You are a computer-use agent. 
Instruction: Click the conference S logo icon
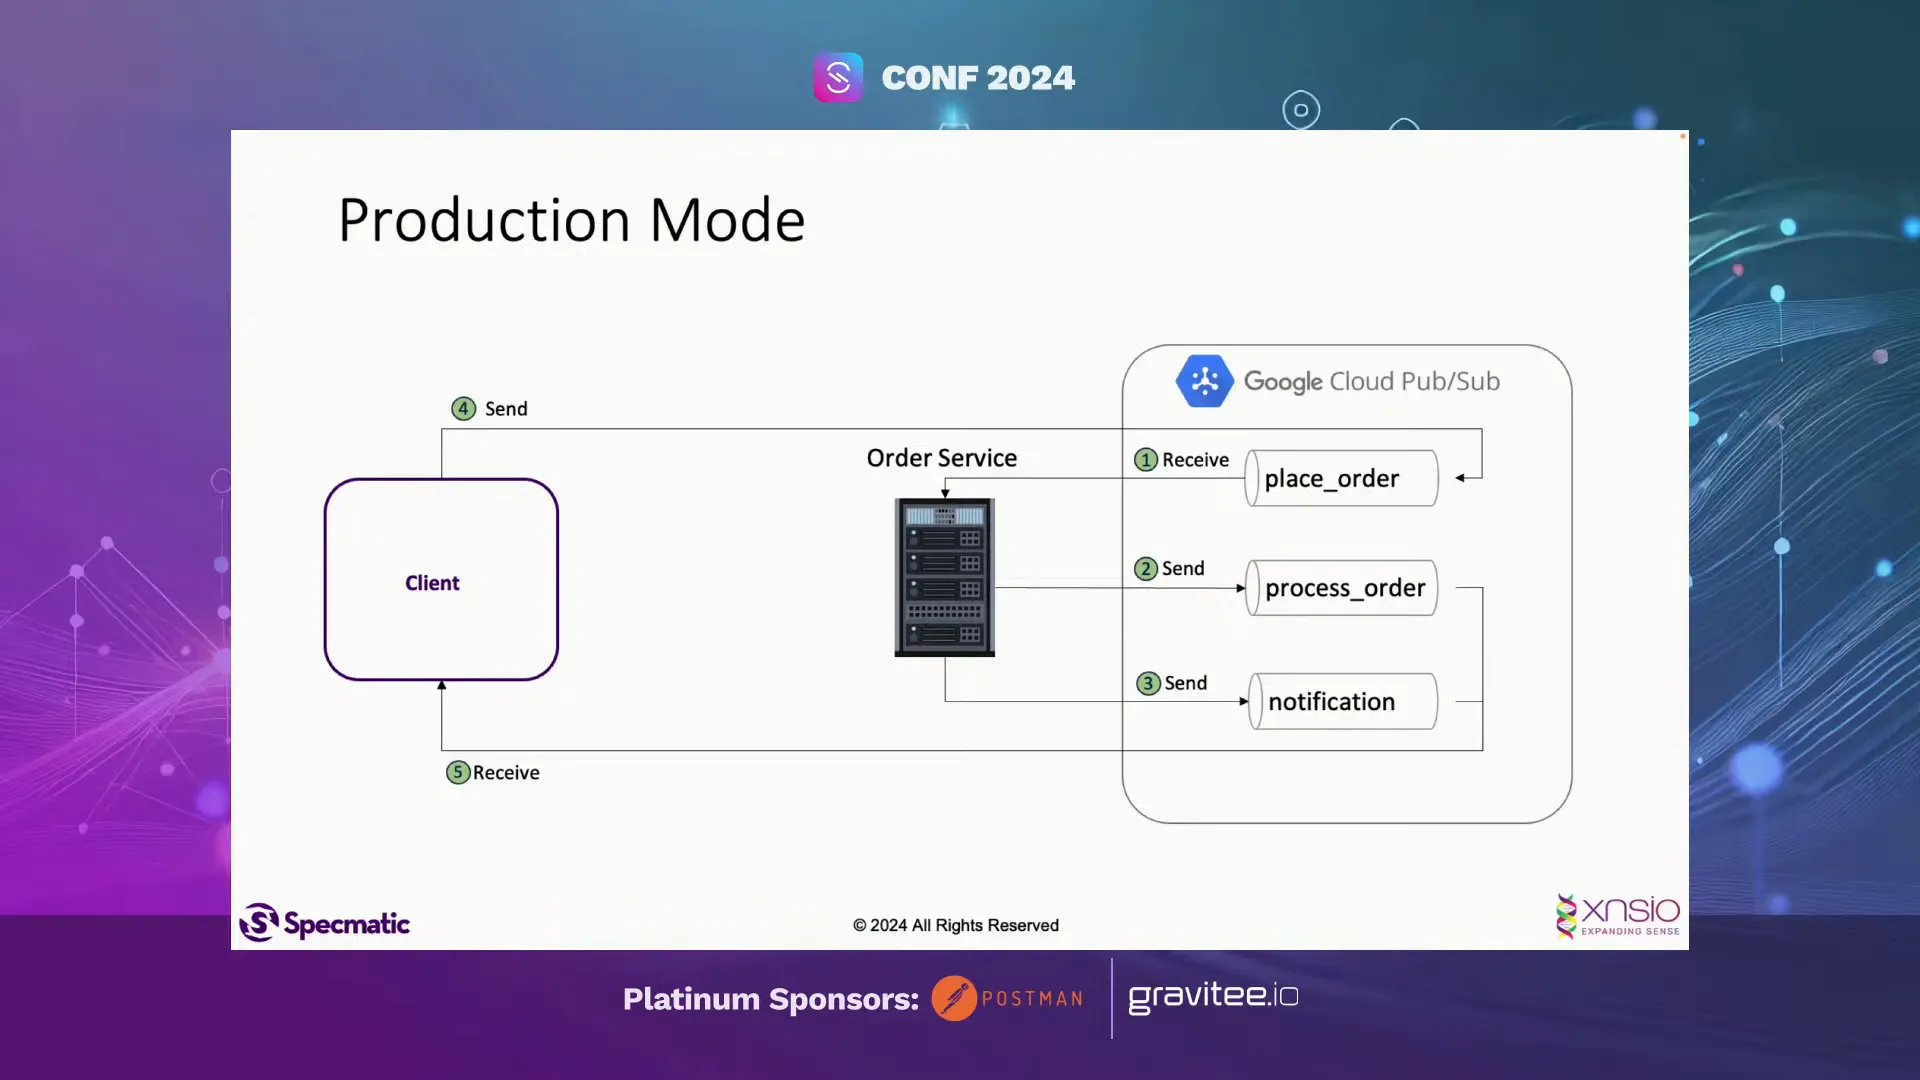(x=838, y=78)
